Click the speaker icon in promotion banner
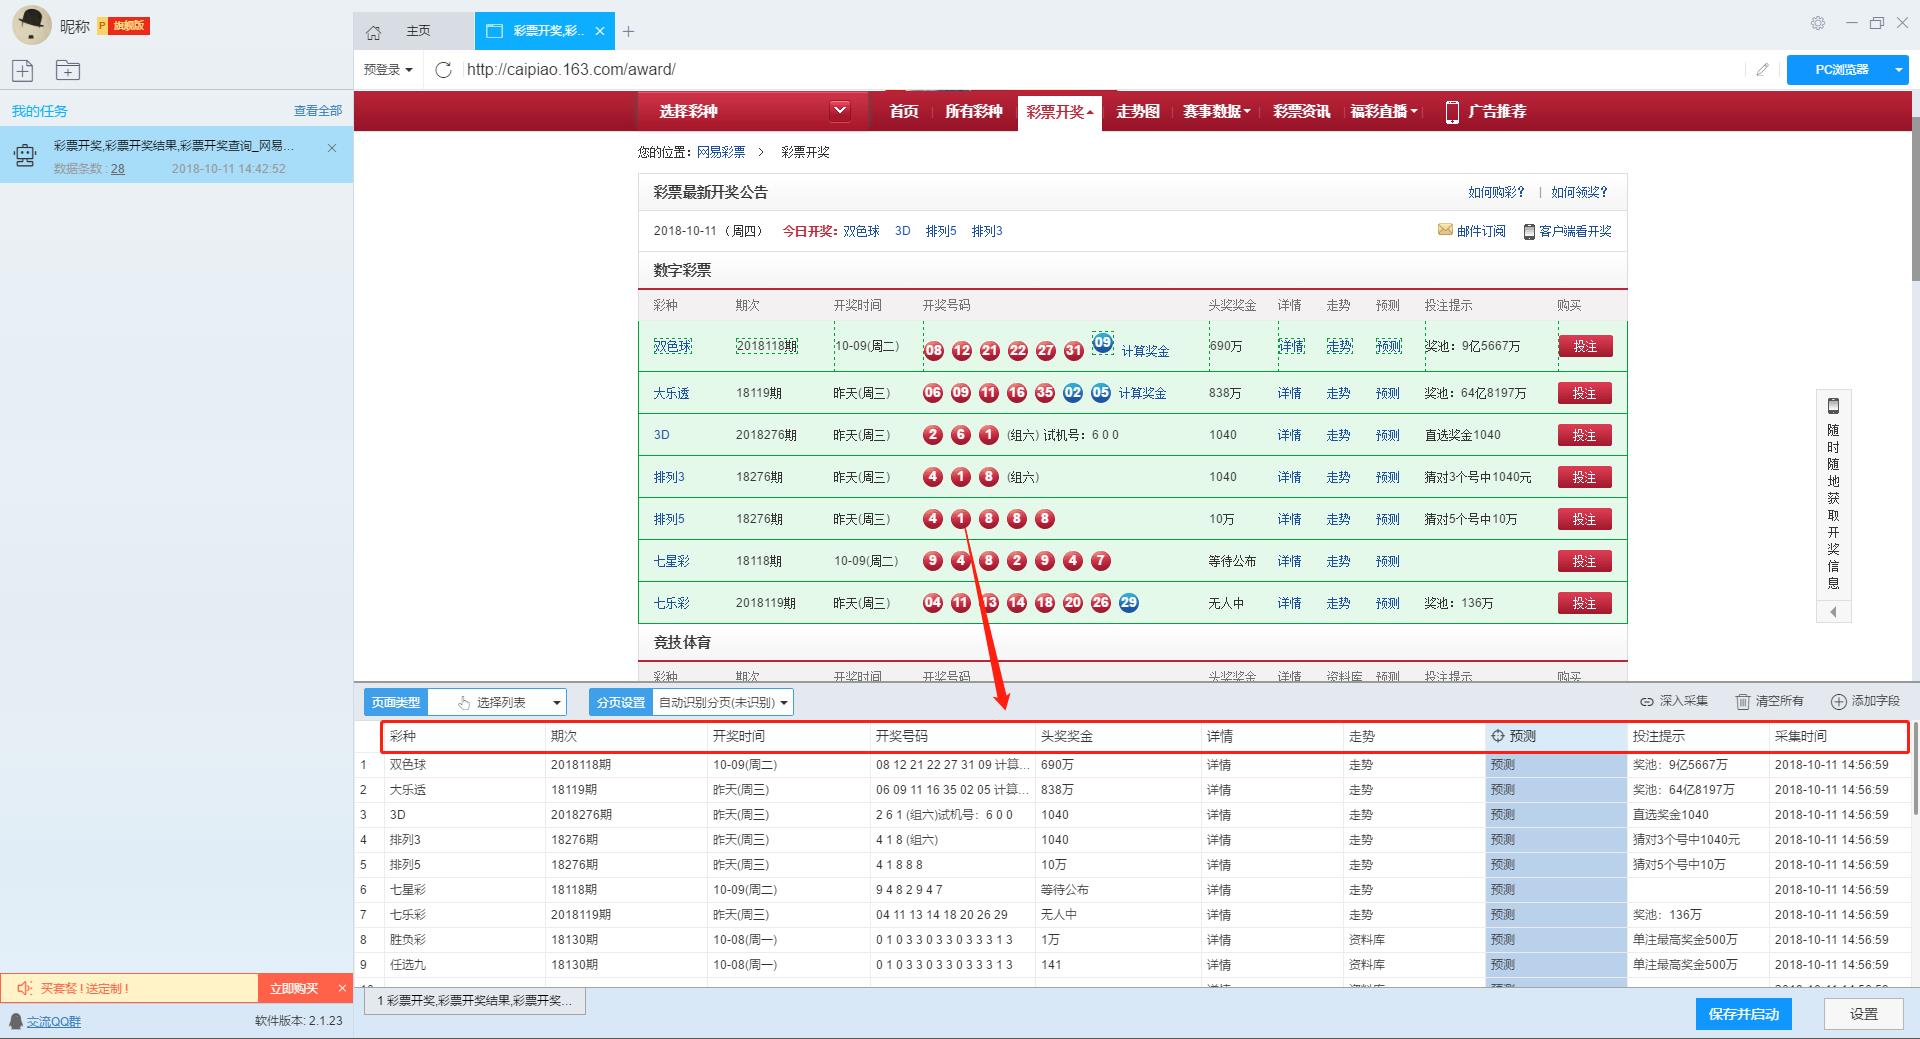The image size is (1920, 1039). 25,988
